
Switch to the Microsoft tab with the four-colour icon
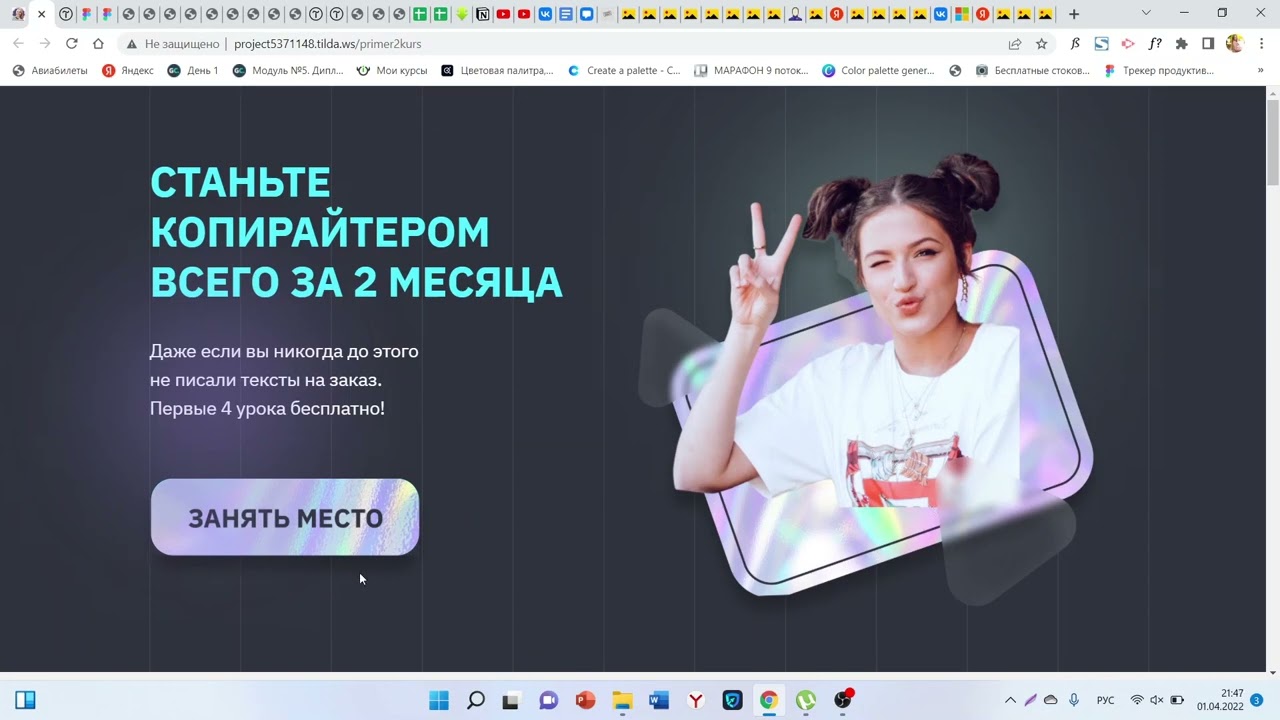(x=962, y=14)
